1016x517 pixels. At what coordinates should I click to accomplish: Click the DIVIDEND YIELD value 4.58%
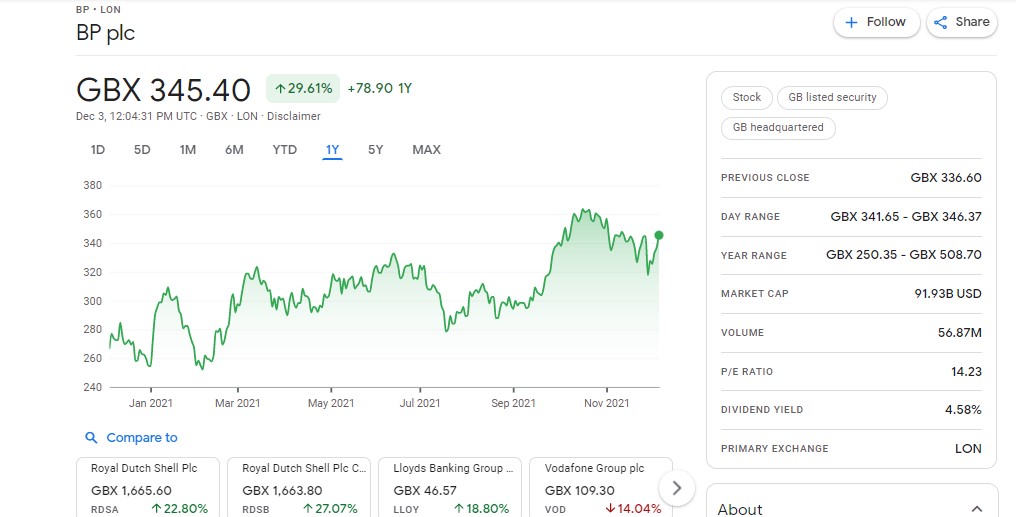[x=963, y=409]
